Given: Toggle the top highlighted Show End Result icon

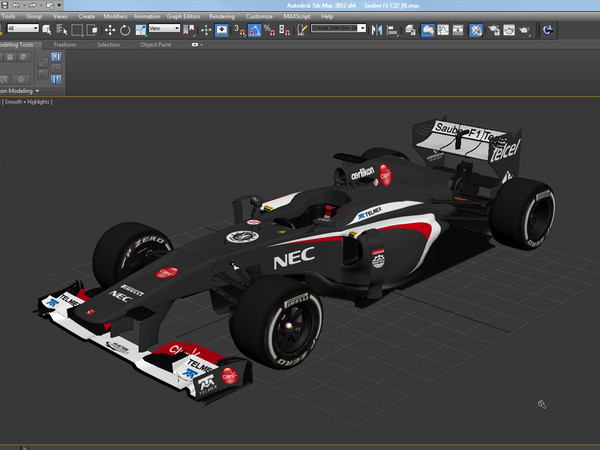Looking at the screenshot, I should (x=56, y=57).
